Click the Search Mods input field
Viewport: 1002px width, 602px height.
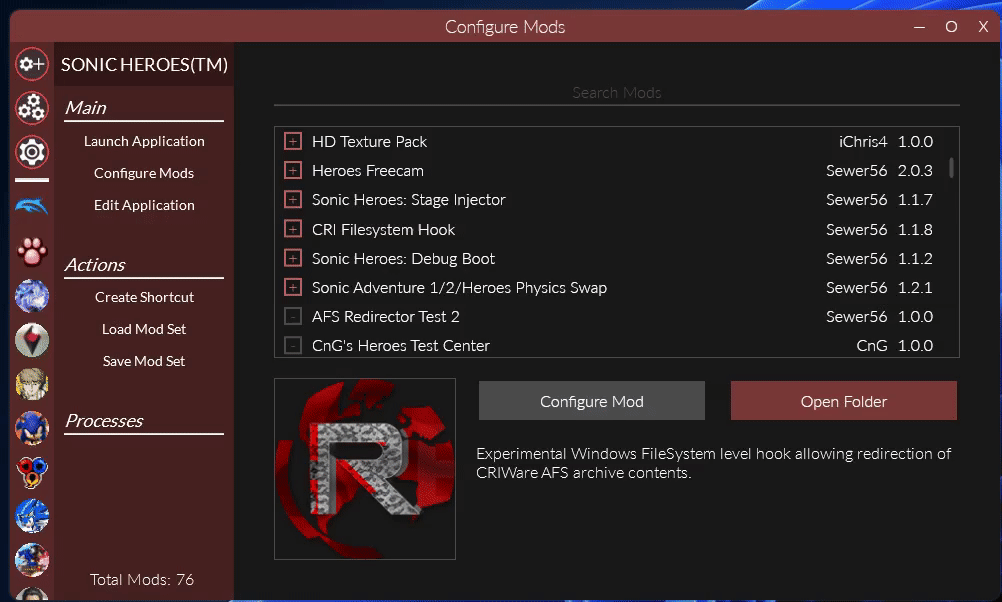point(617,93)
